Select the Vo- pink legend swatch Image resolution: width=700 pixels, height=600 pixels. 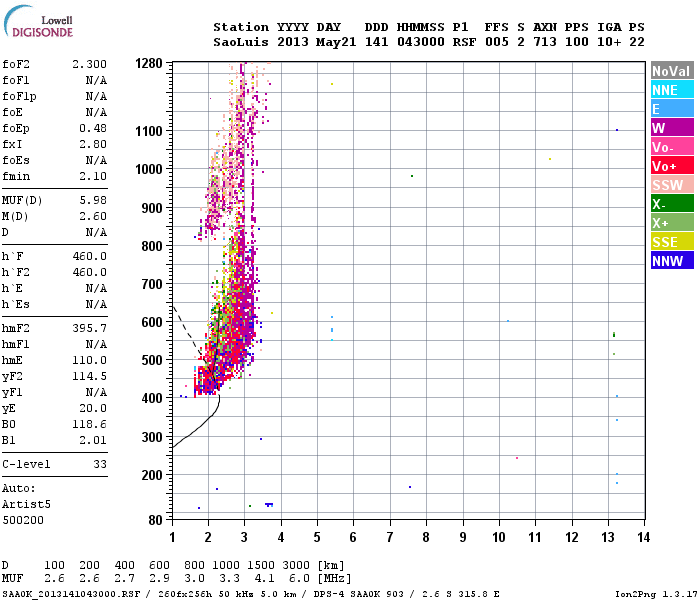click(672, 147)
